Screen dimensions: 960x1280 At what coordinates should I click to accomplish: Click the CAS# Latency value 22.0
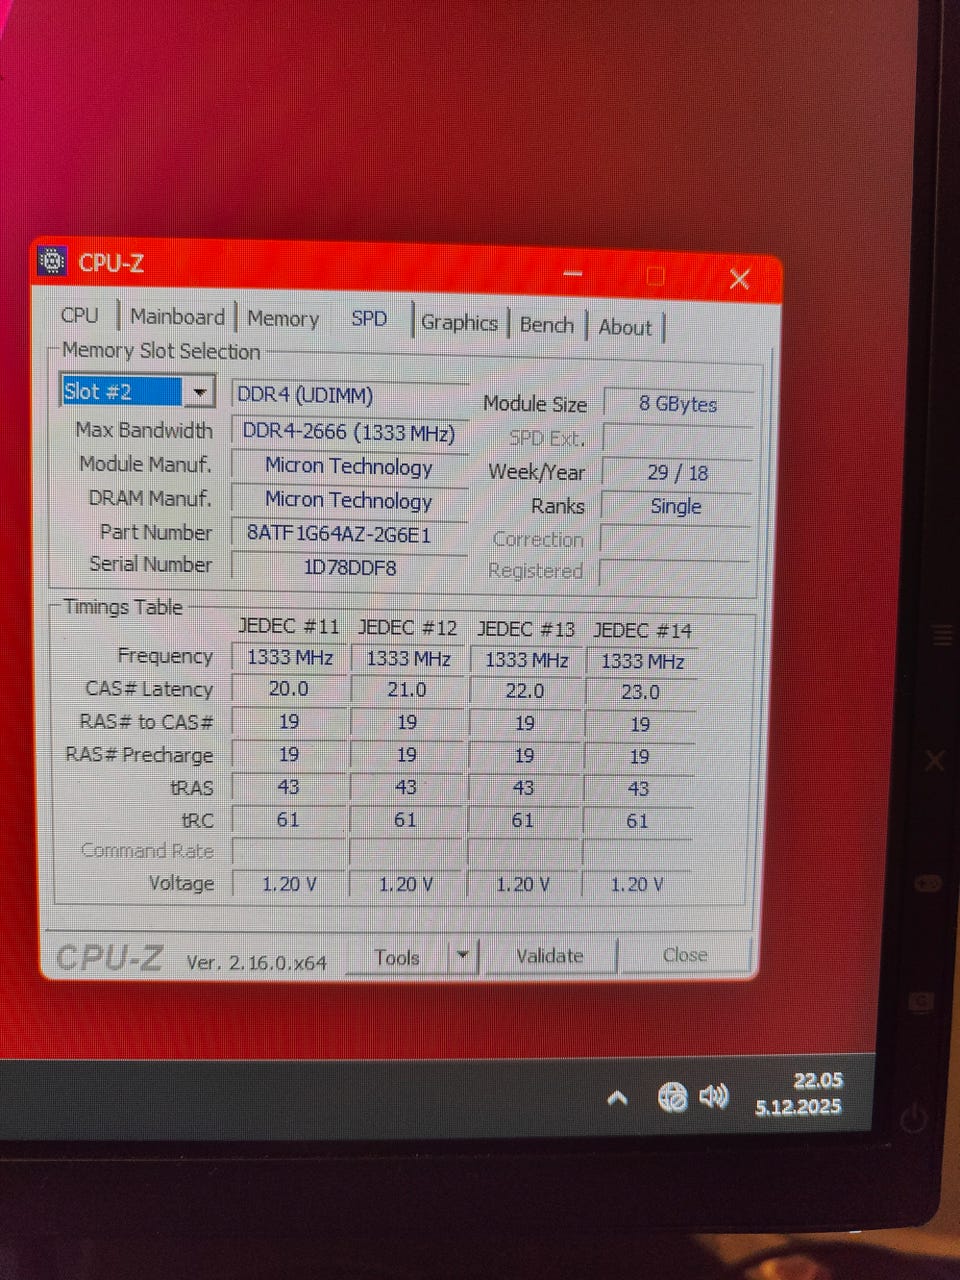(525, 691)
